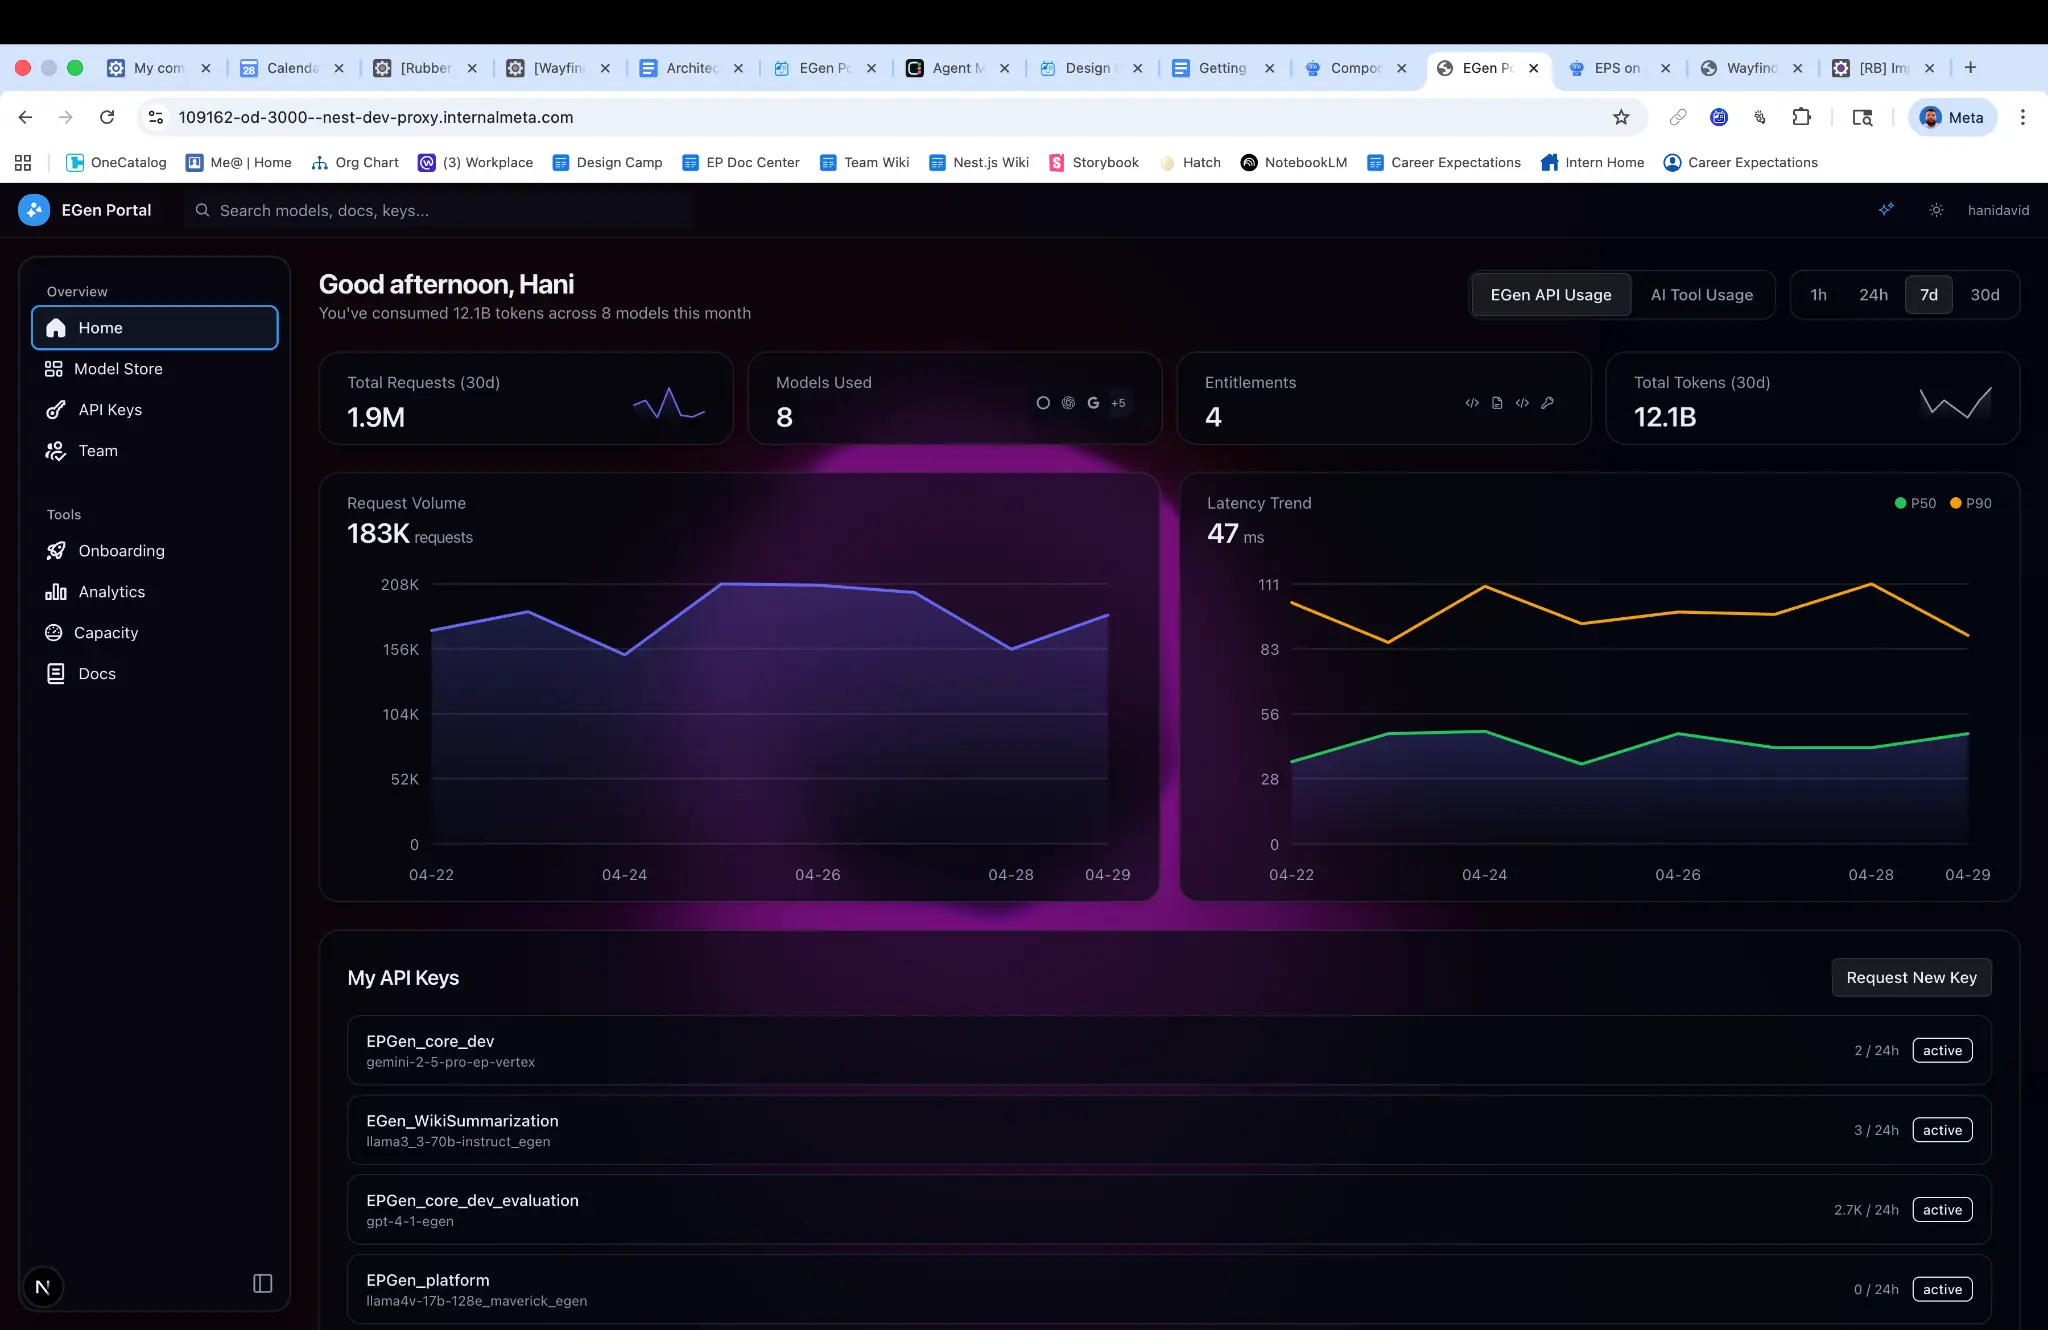Open the Chrome apps grid shortcut
The height and width of the screenshot is (1330, 2048).
pos(23,162)
